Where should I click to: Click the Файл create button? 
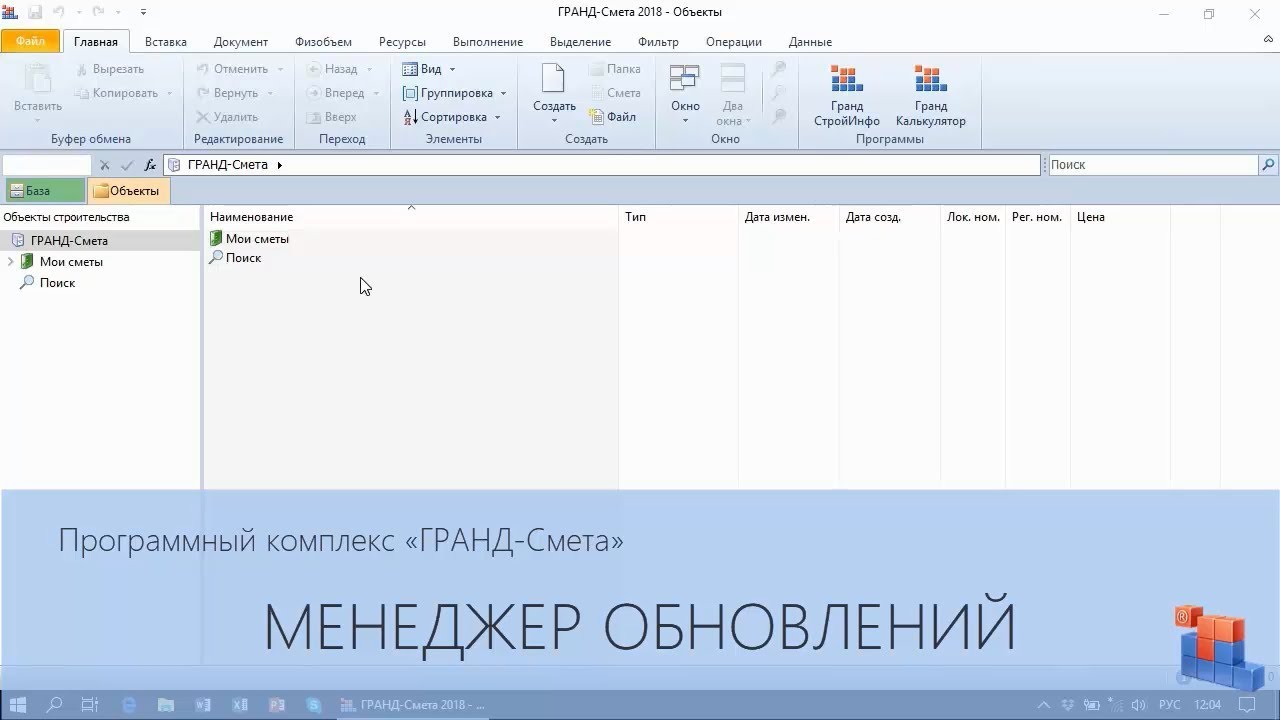(612, 117)
